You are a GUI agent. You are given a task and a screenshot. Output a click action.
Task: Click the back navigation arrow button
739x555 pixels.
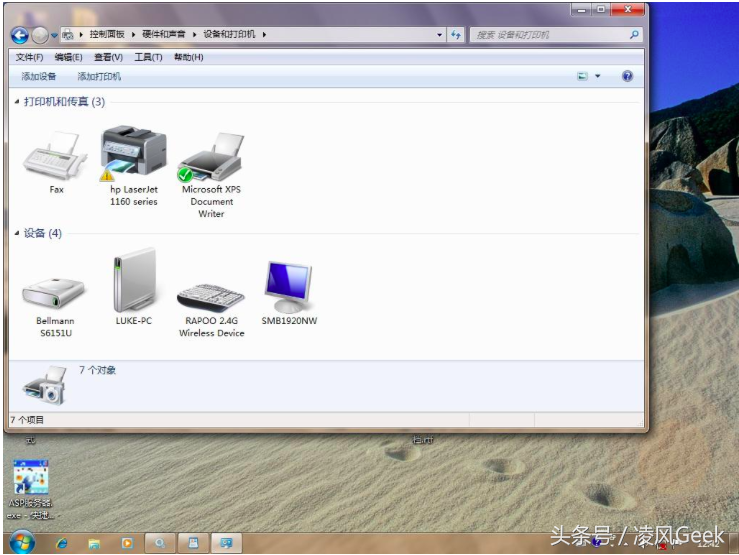[x=19, y=35]
